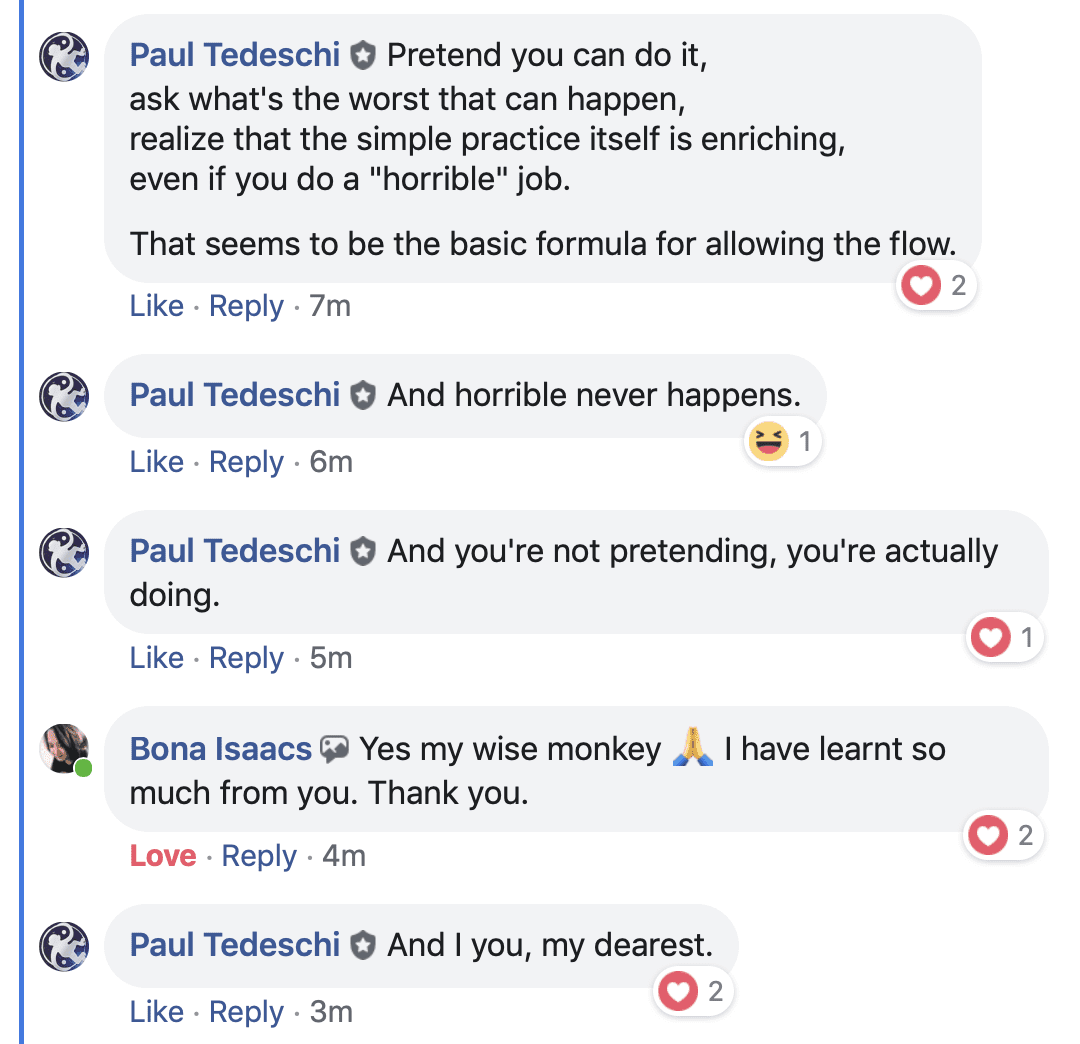Click the 7m timestamp on the 'Pretend you can do it' comment
This screenshot has height=1044, width=1080.
tap(330, 306)
